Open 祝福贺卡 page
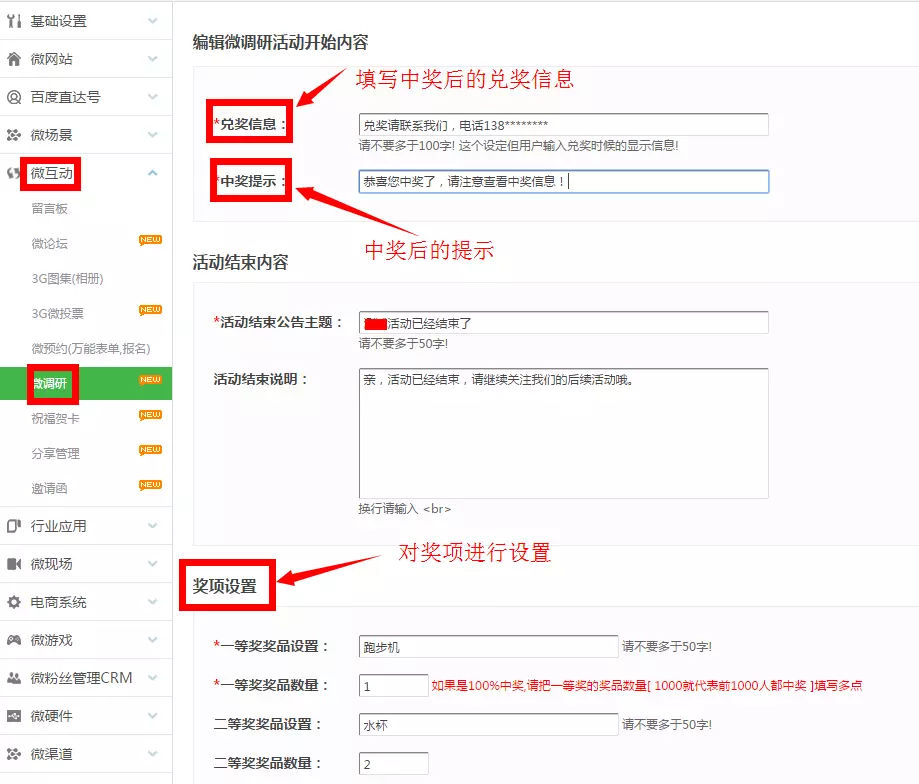 tap(55, 418)
